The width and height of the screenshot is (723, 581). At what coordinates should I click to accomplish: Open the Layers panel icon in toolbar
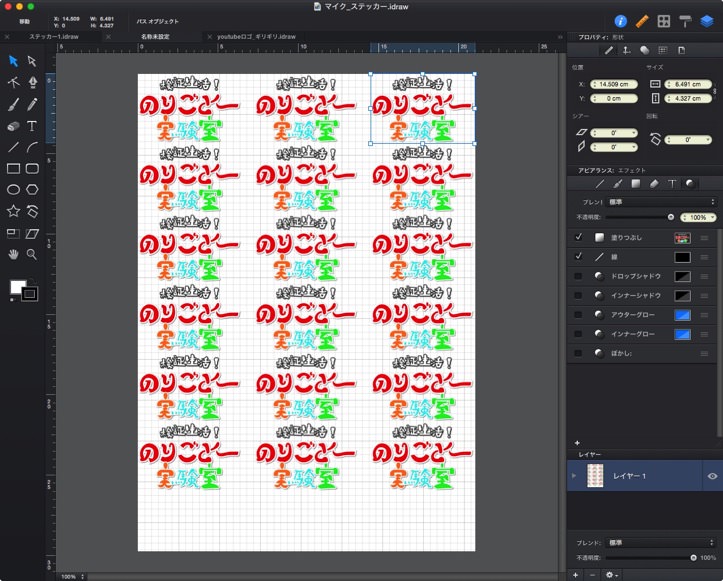pyautogui.click(x=706, y=20)
